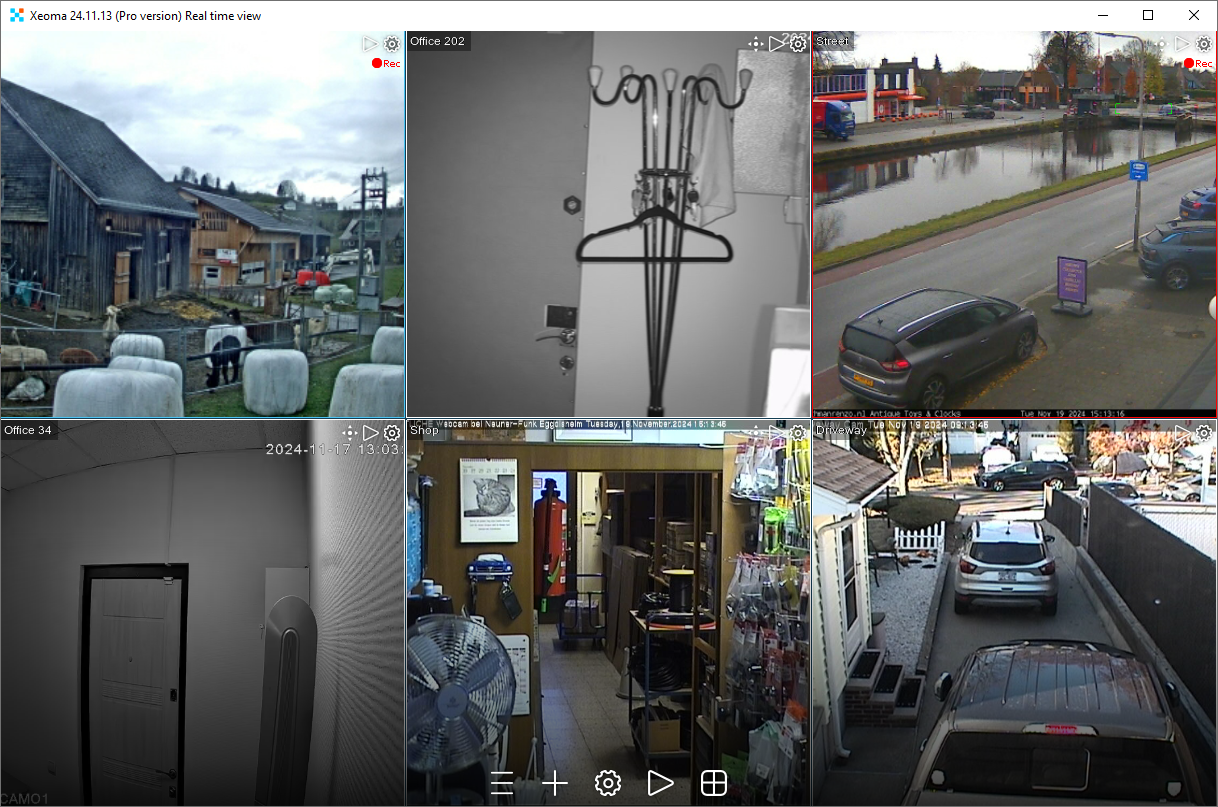Click the Rec indicator on Street camera

click(x=1198, y=64)
